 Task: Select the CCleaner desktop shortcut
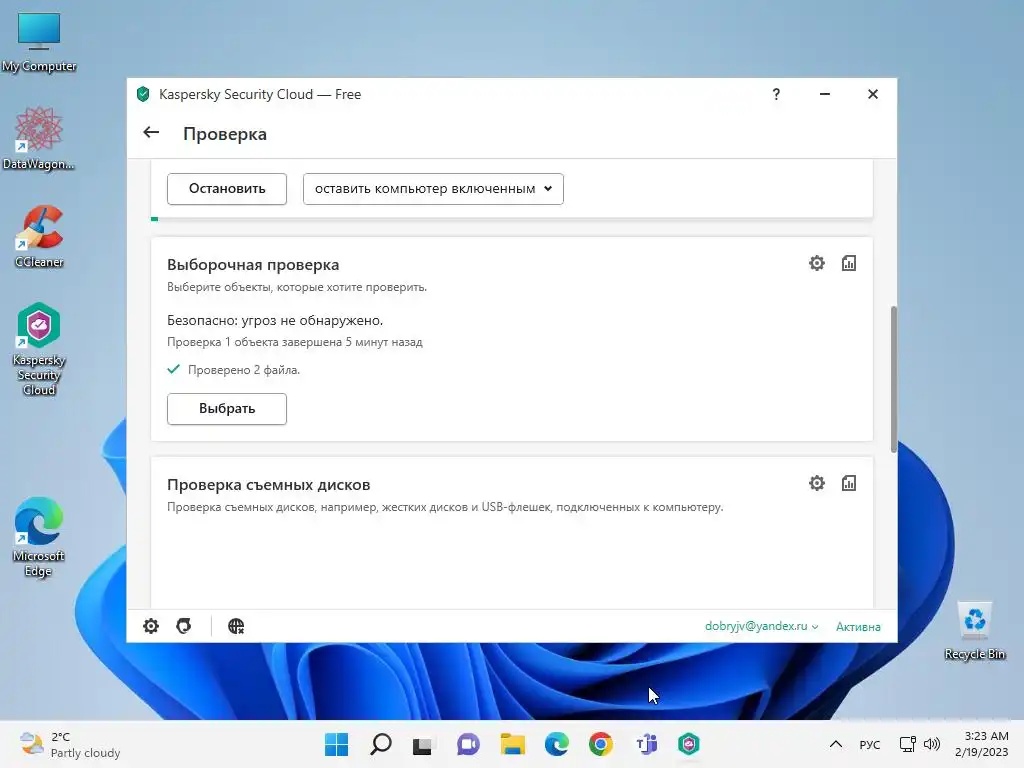pos(39,236)
